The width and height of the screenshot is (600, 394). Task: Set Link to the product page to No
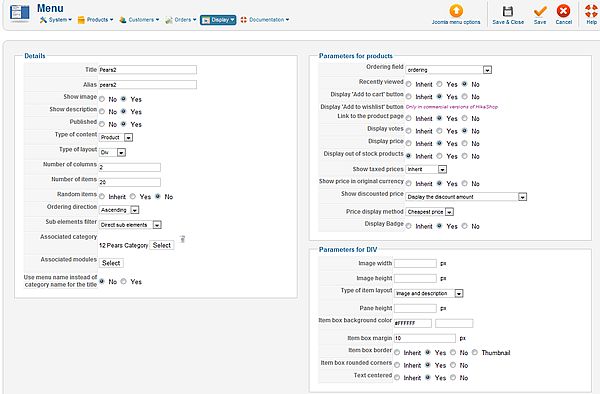[x=465, y=119]
